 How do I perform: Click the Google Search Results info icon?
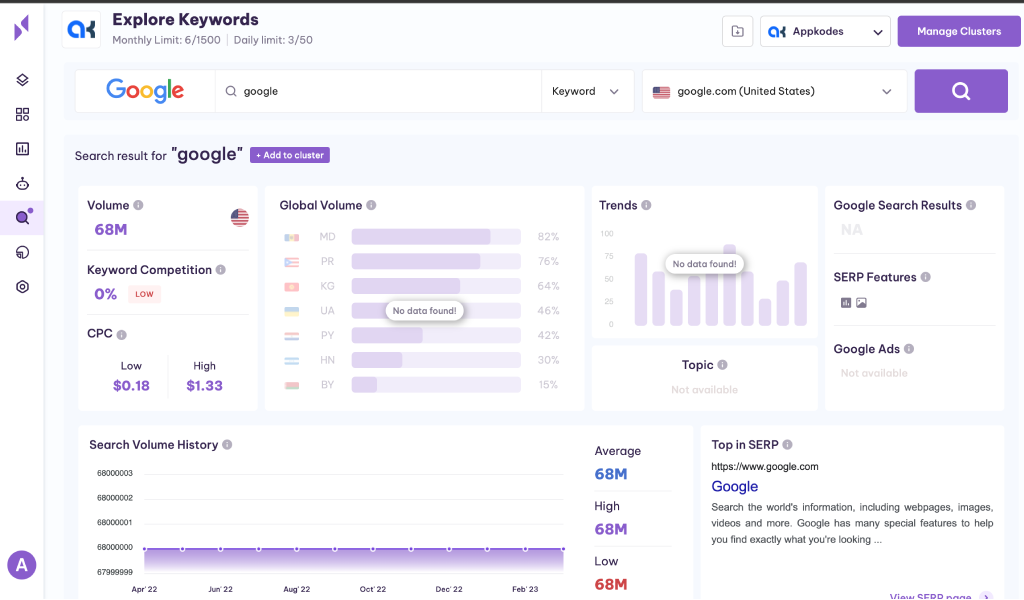[971, 205]
